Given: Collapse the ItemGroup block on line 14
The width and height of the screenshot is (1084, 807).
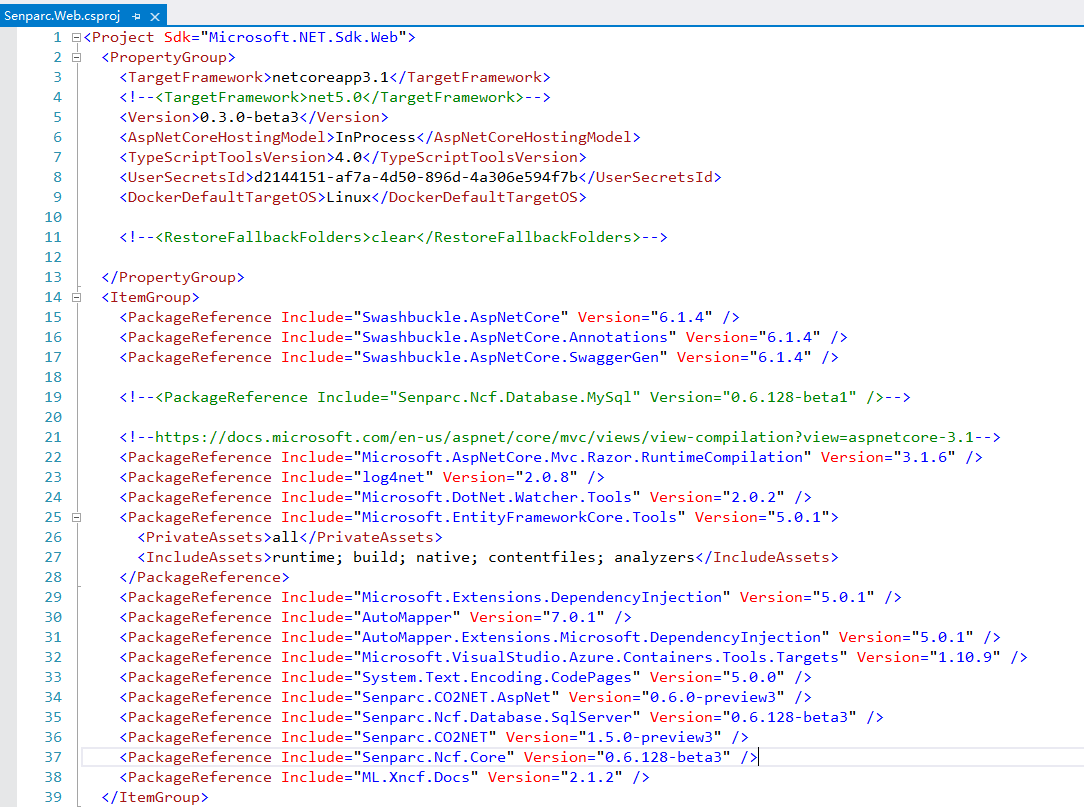Looking at the screenshot, I should 77,297.
